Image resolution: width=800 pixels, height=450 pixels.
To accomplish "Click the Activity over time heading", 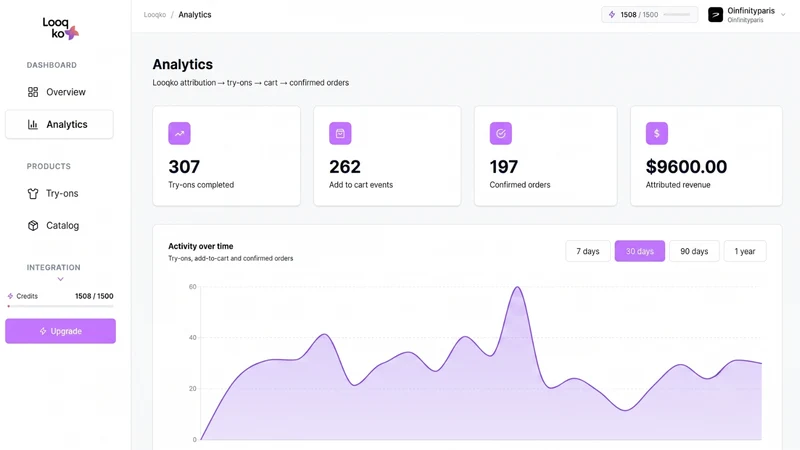I will 201,246.
